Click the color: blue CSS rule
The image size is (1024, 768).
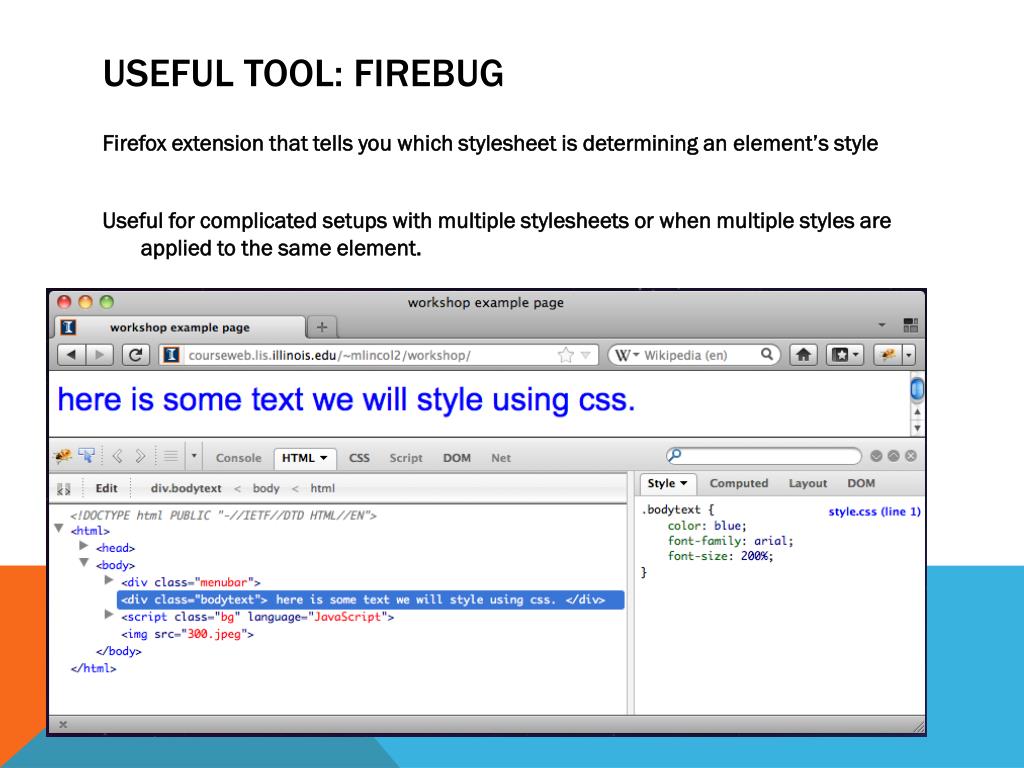(707, 526)
